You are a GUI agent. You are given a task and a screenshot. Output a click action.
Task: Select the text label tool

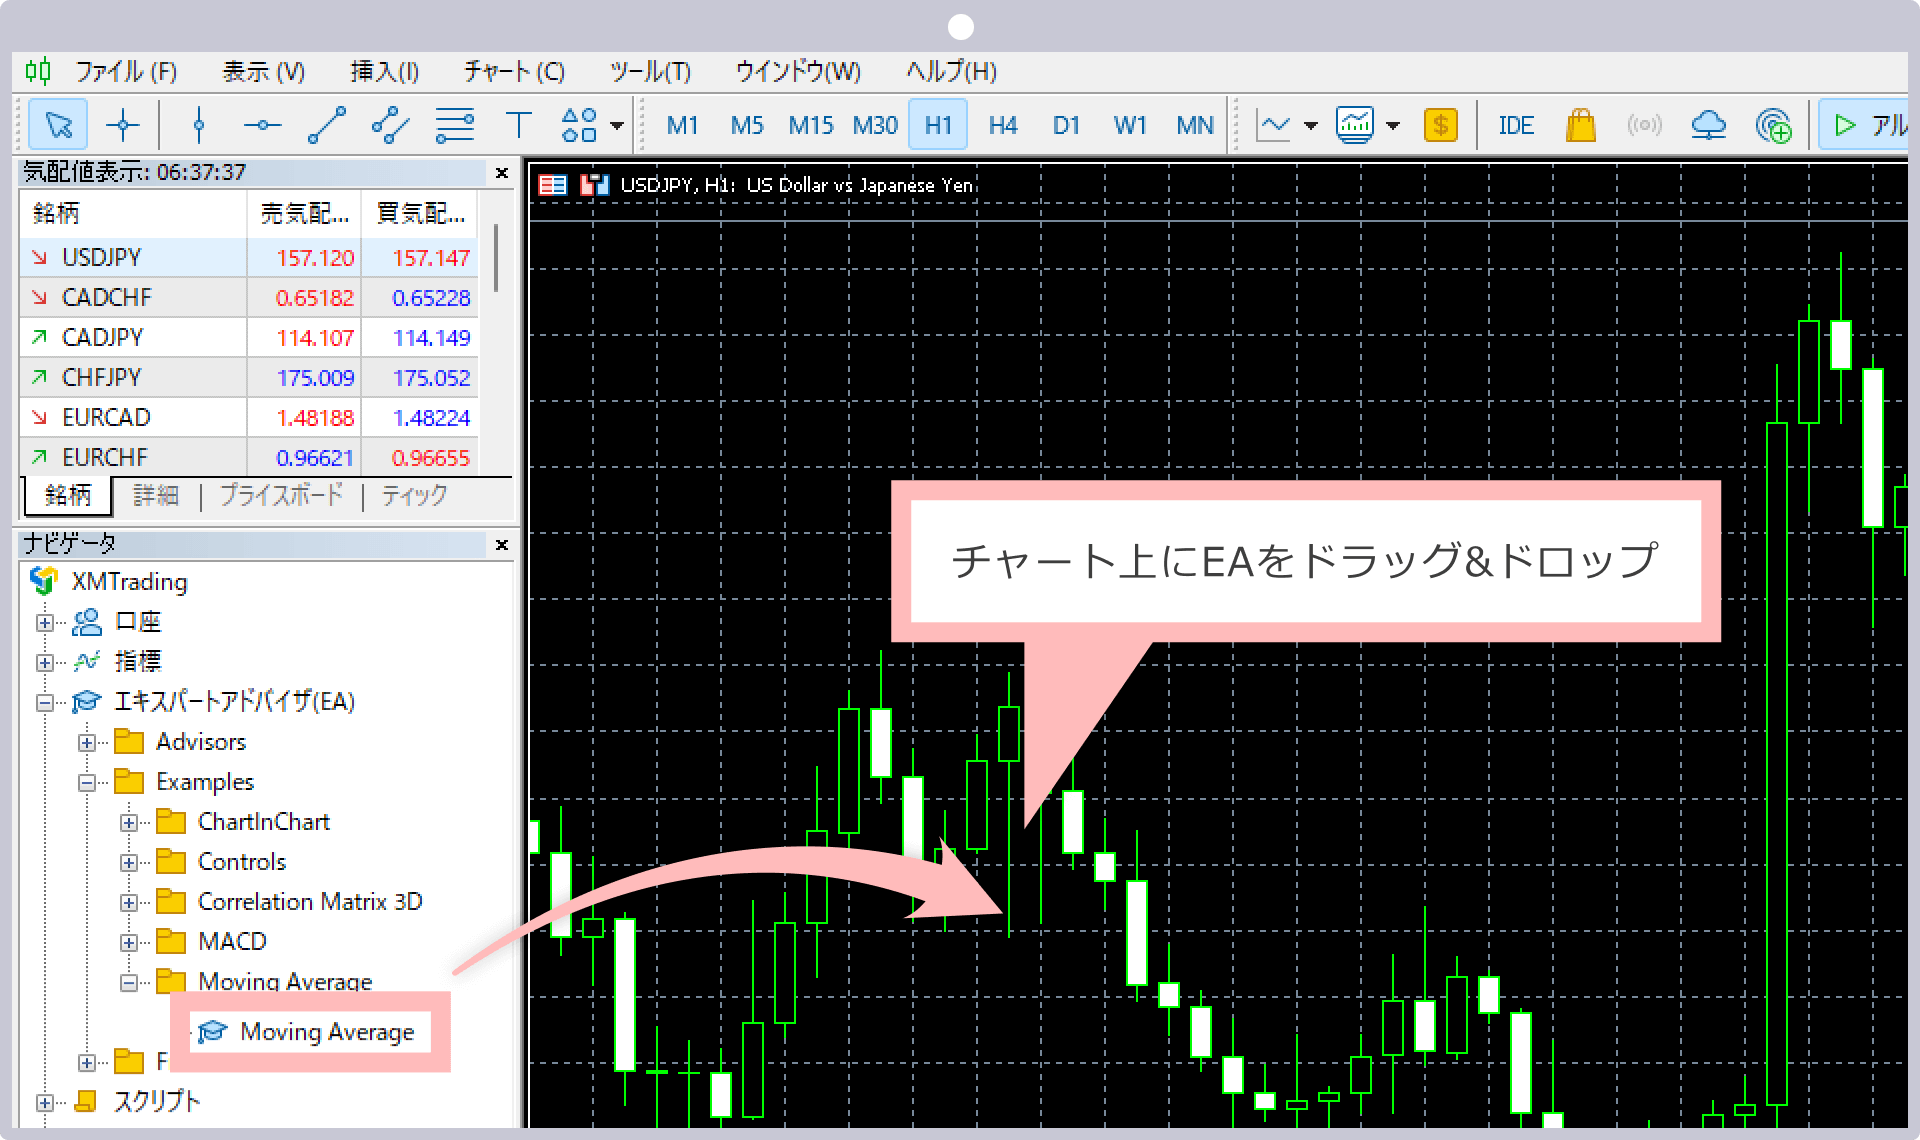click(x=518, y=125)
